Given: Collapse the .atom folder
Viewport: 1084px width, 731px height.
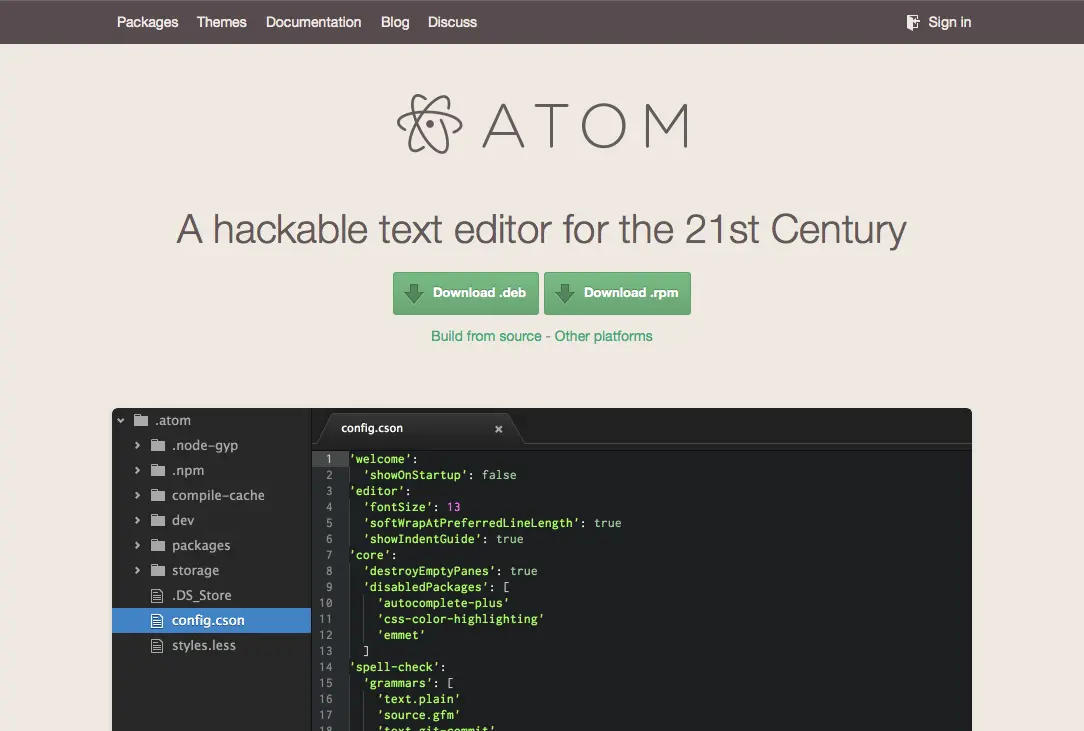Looking at the screenshot, I should [123, 420].
